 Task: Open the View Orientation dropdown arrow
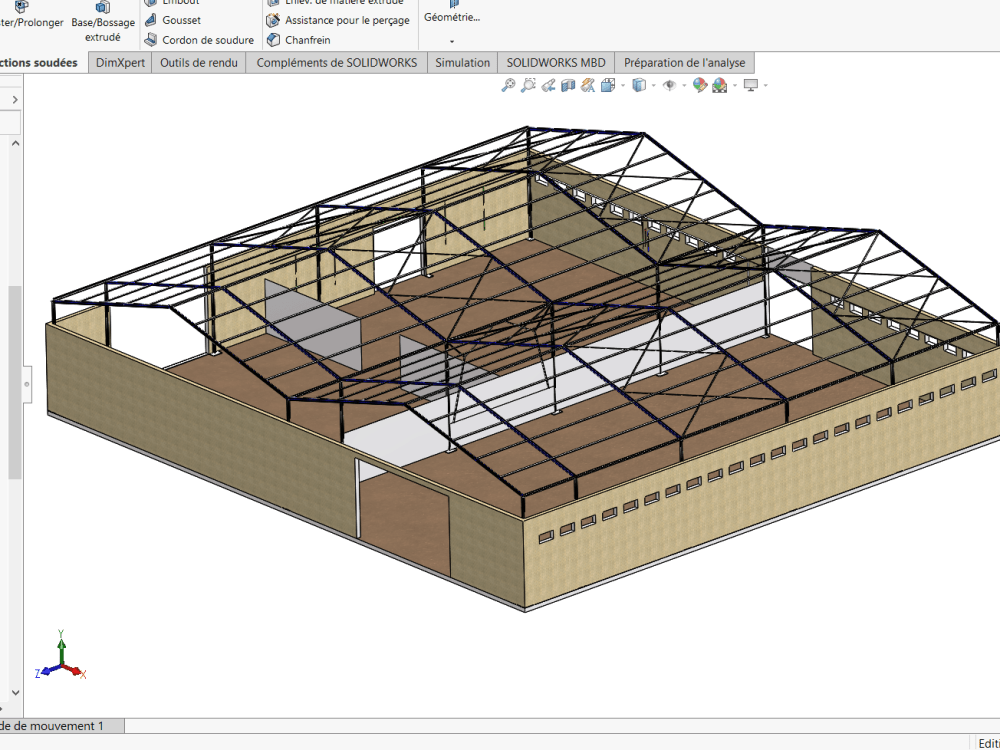click(622, 85)
